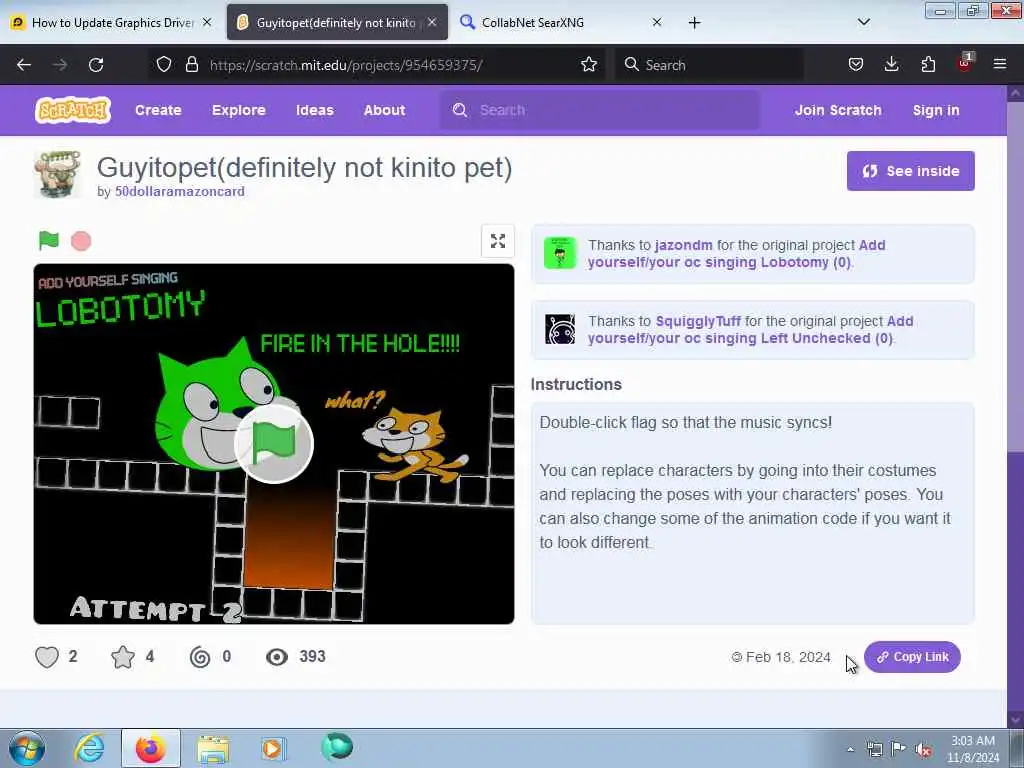Click the See inside button
This screenshot has width=1024, height=768.
910,171
